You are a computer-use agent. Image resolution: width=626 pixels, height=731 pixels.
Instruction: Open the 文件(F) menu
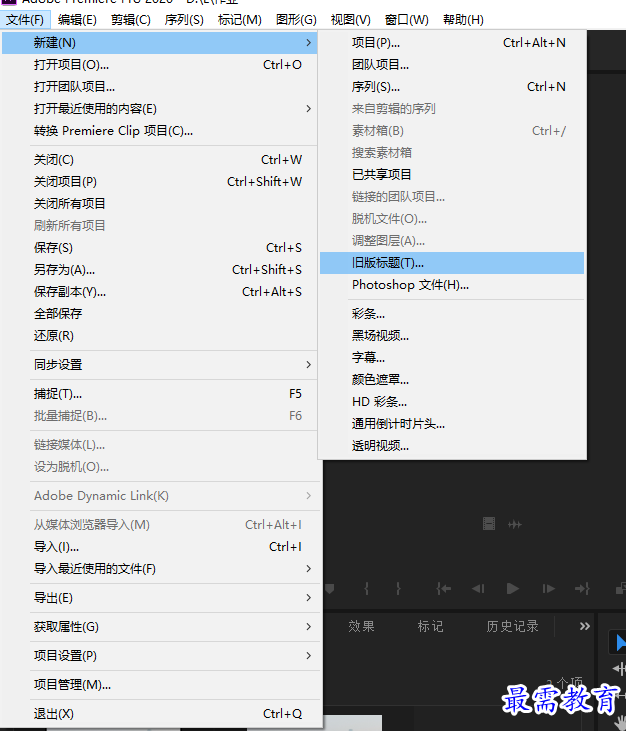click(x=25, y=20)
